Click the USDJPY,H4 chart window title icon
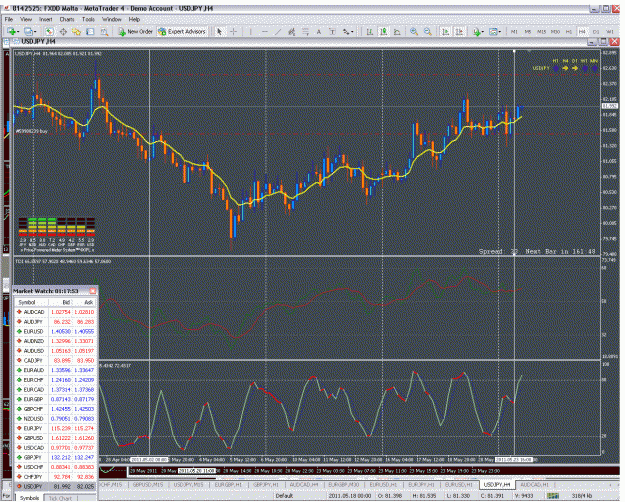Screen dimensions: 625x502 coord(17,41)
